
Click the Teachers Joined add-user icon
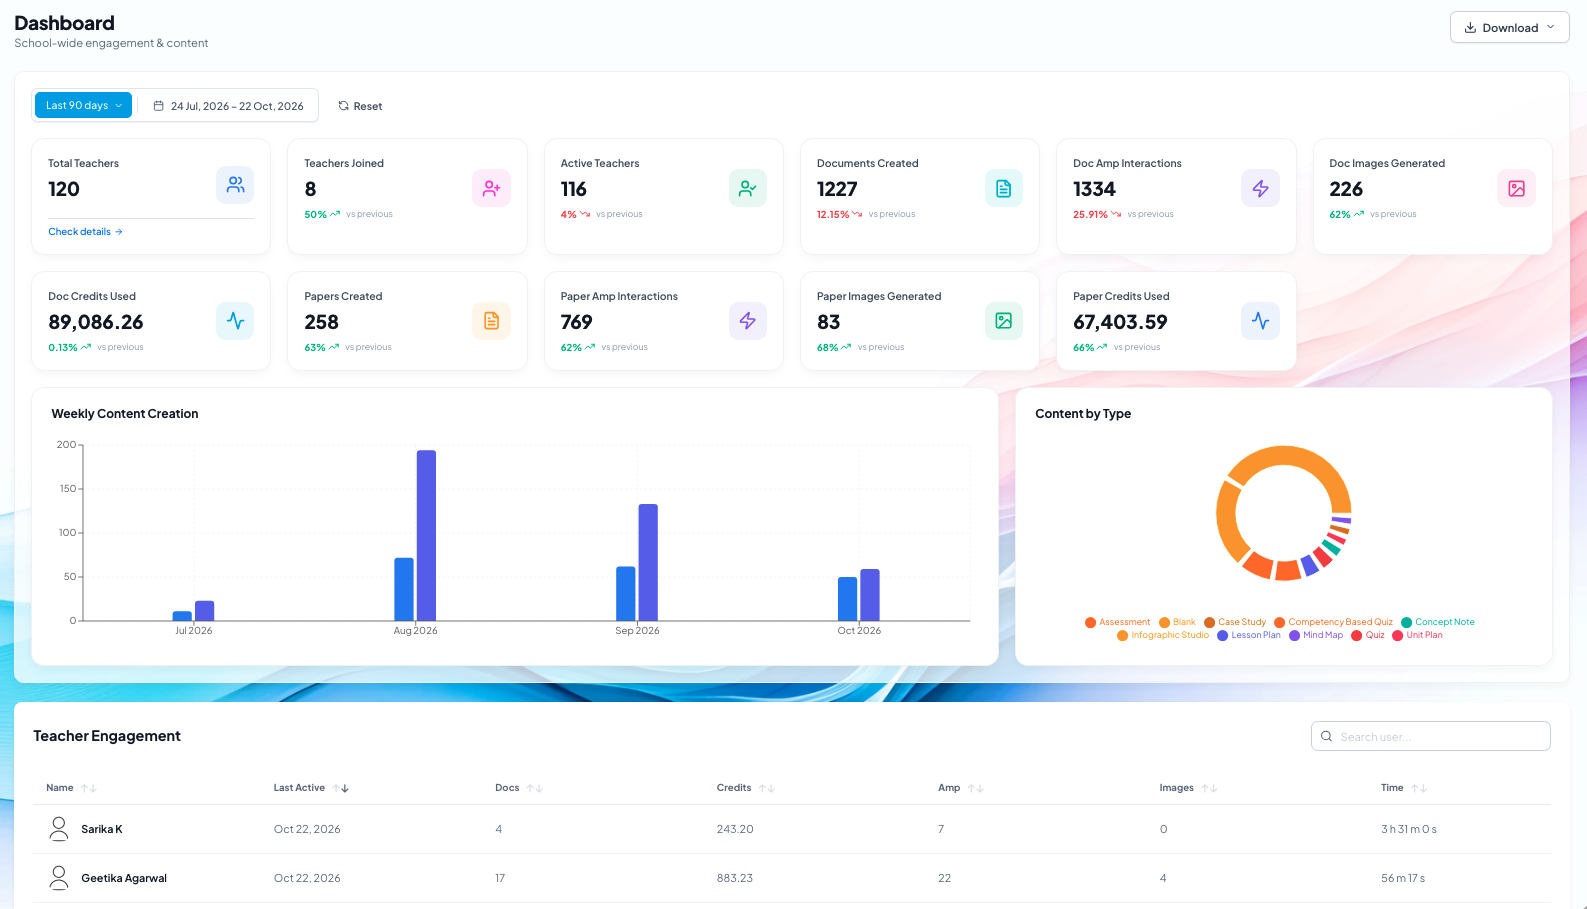[x=491, y=188]
